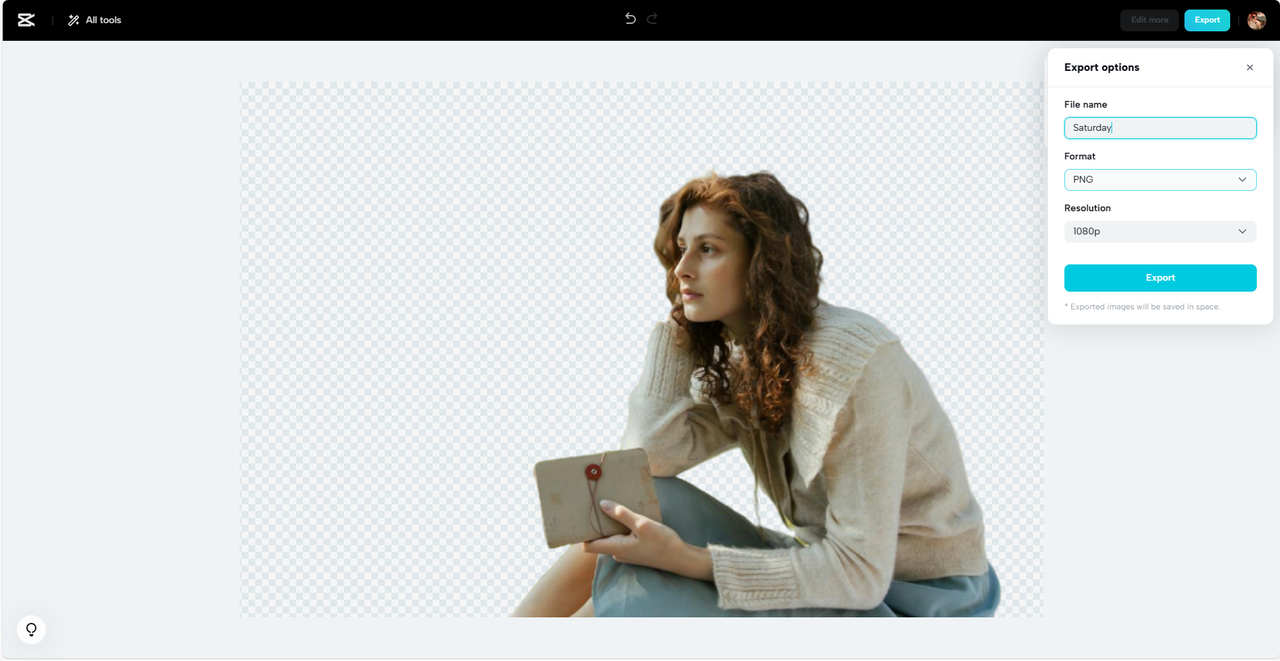1280x661 pixels.
Task: Open the user profile avatar
Action: pyautogui.click(x=1256, y=20)
